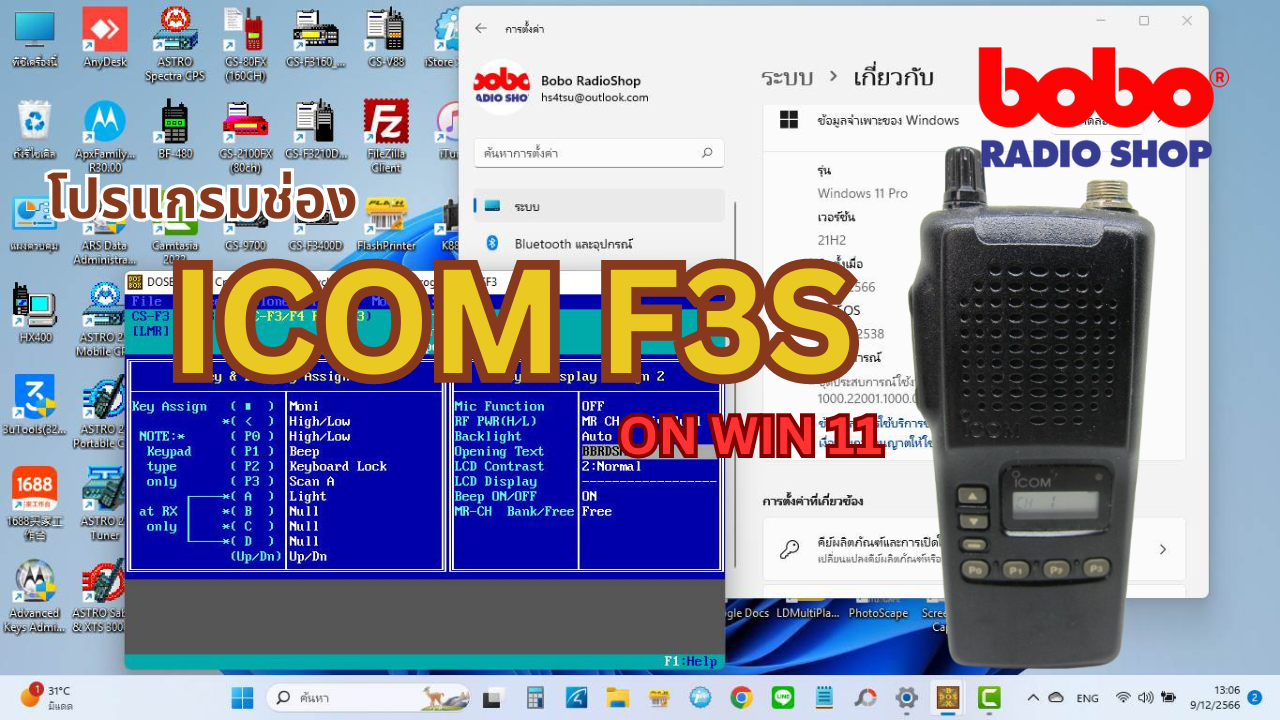Image resolution: width=1280 pixels, height=720 pixels.
Task: Open the AnyDesk desktop shortcut
Action: tap(105, 37)
